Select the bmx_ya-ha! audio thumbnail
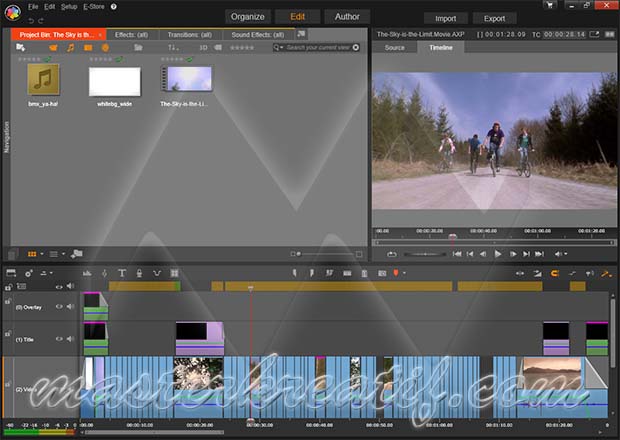This screenshot has height=440, width=620. (43, 80)
